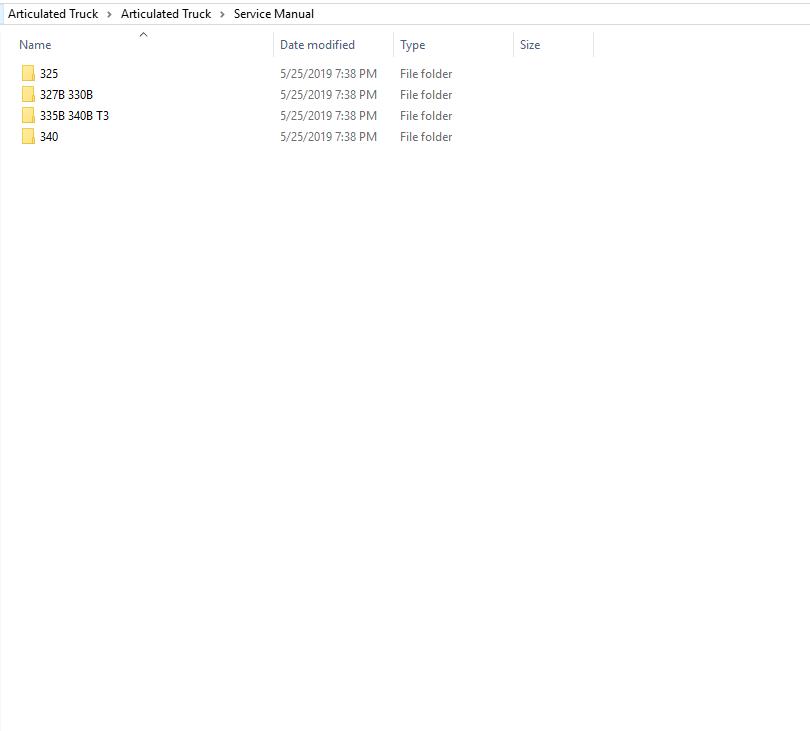The image size is (810, 731).
Task: Sort by the Size column header
Action: pos(530,45)
